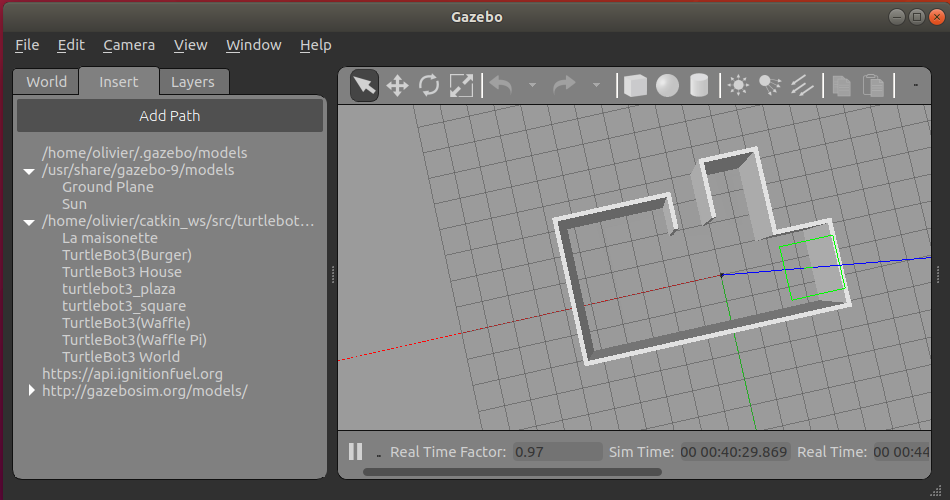Open the Help menu

click(x=316, y=45)
